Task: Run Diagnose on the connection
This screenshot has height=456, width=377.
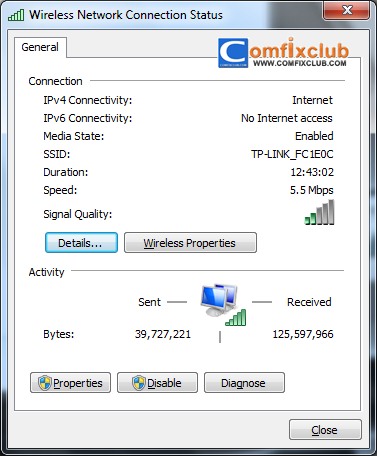Action: click(x=244, y=383)
